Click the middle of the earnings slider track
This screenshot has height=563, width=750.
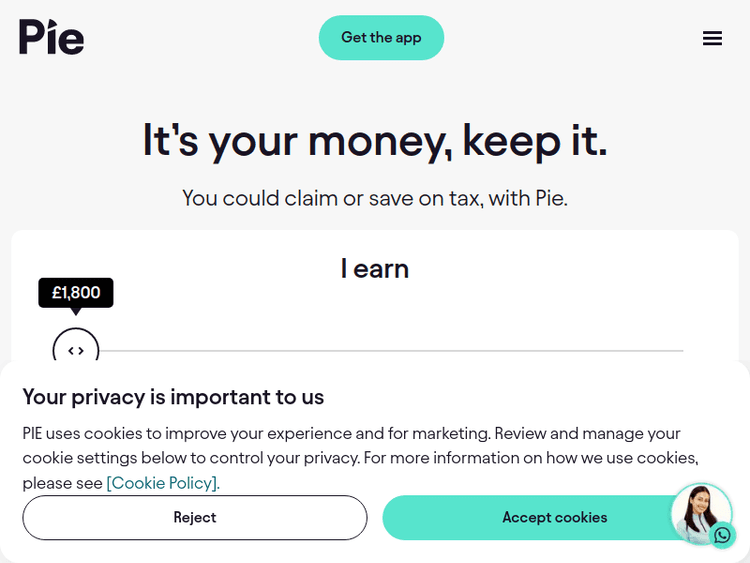coord(390,351)
